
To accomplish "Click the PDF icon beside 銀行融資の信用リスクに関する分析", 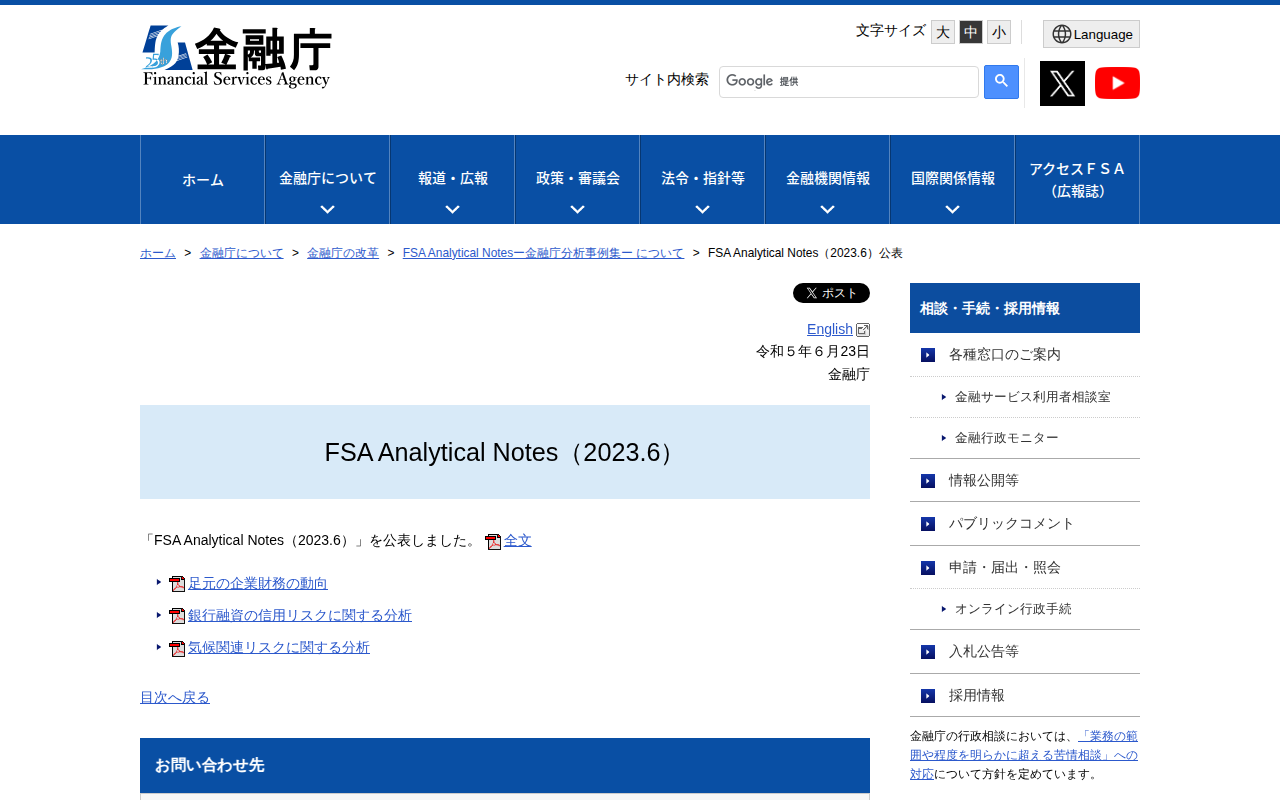I will click(177, 616).
